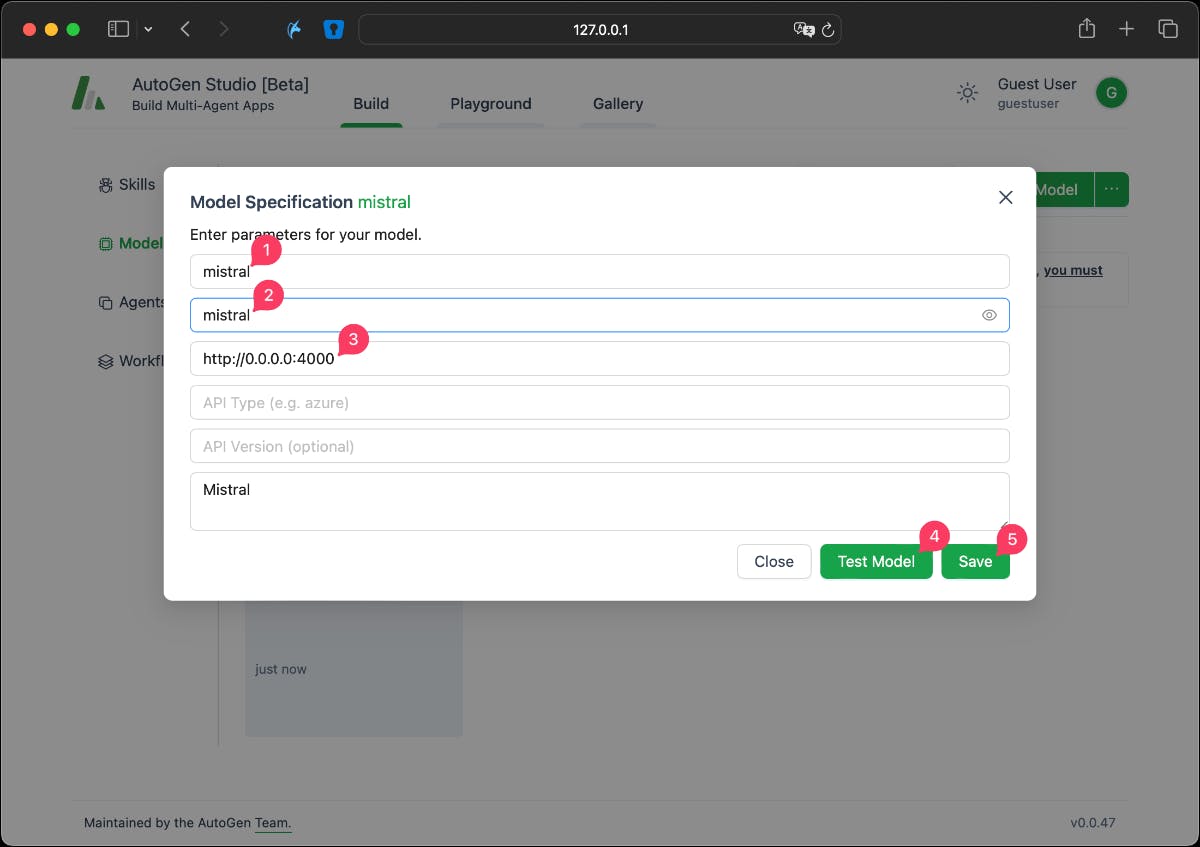Switch to the Gallery tab
Screen dimensions: 1200x847
pyautogui.click(x=618, y=103)
